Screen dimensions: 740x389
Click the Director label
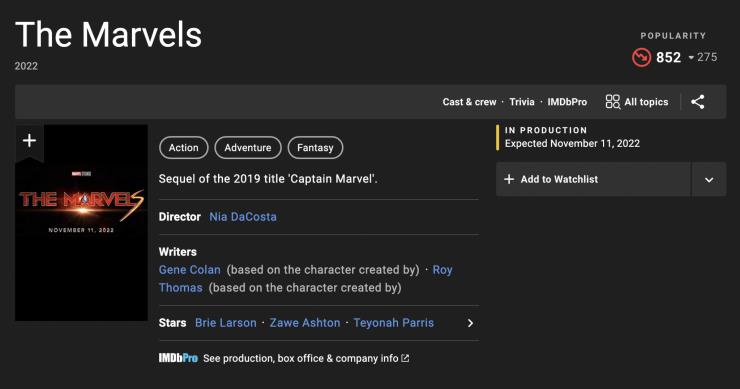click(x=180, y=217)
